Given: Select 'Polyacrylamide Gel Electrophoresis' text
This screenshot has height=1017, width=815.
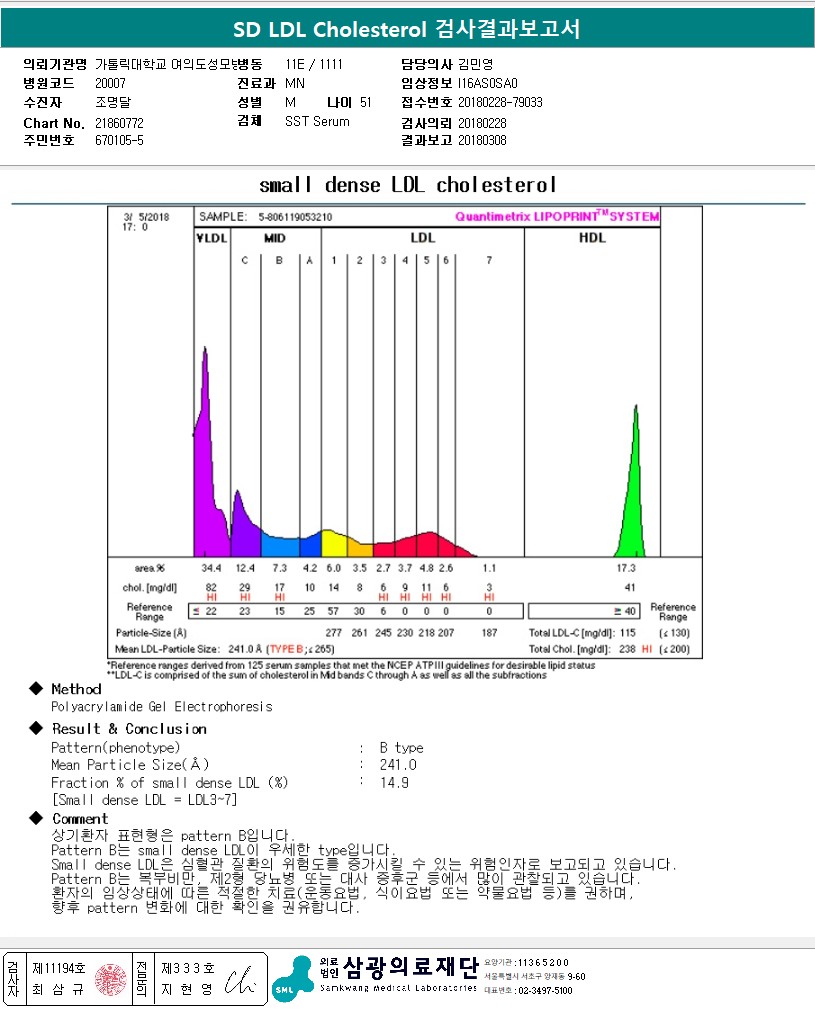Looking at the screenshot, I should click(x=162, y=707).
